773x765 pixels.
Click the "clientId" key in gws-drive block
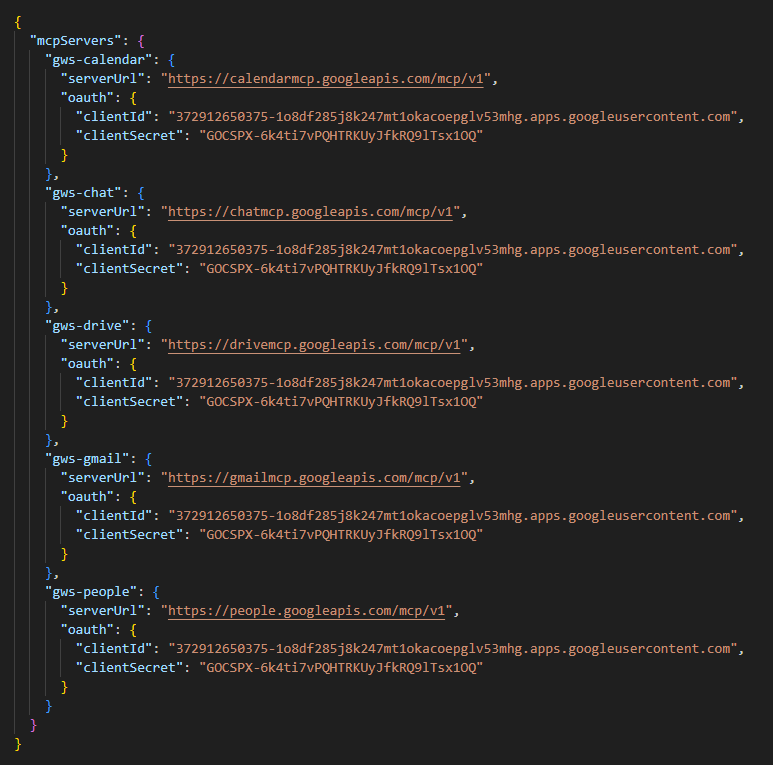tap(114, 383)
